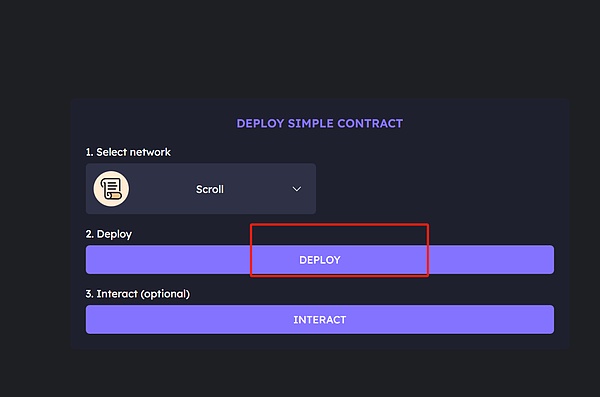Click the word DEPLOY inside the red highlight

point(320,260)
